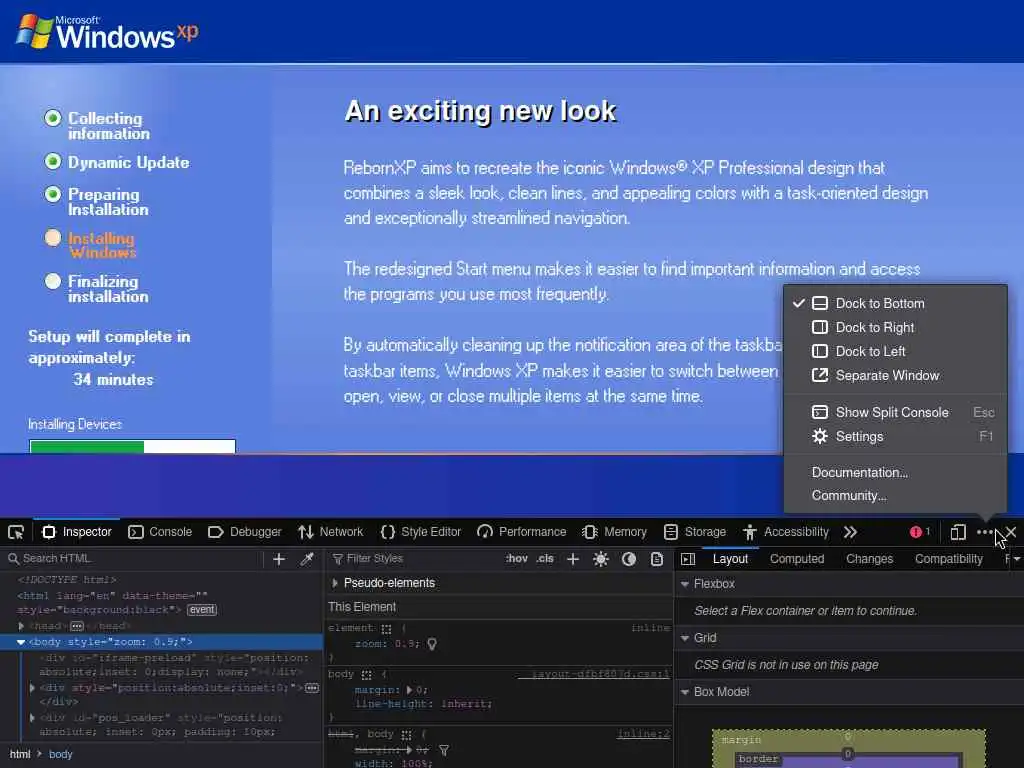Click the event badge on html node

pos(202,610)
